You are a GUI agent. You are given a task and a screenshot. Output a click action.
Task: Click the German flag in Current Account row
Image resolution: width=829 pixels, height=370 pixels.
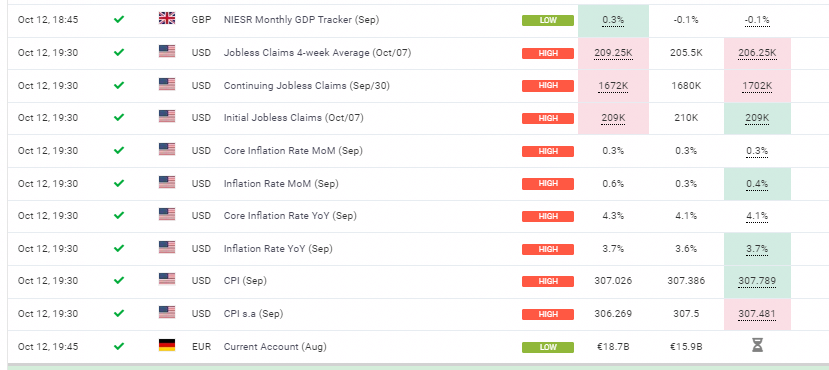pos(167,346)
